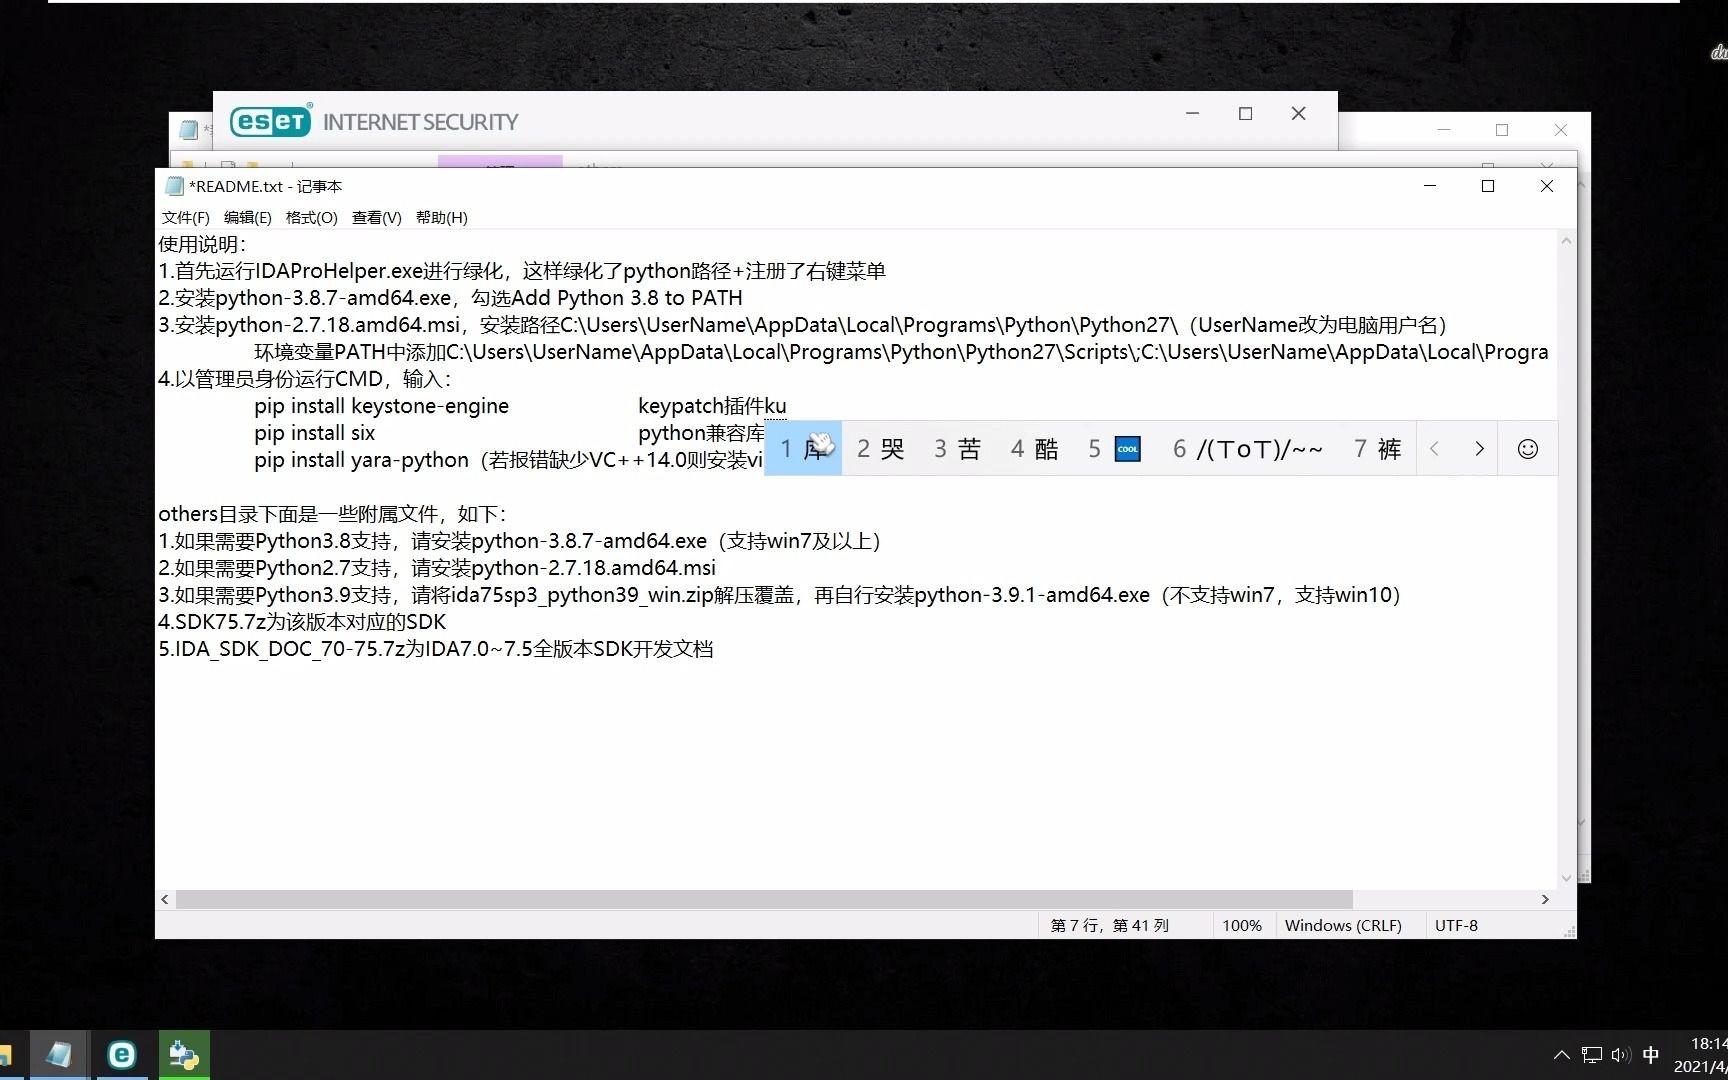Image resolution: width=1728 pixels, height=1080 pixels.
Task: Click Notepad vertical scrollbar up arrow
Action: (x=1567, y=241)
